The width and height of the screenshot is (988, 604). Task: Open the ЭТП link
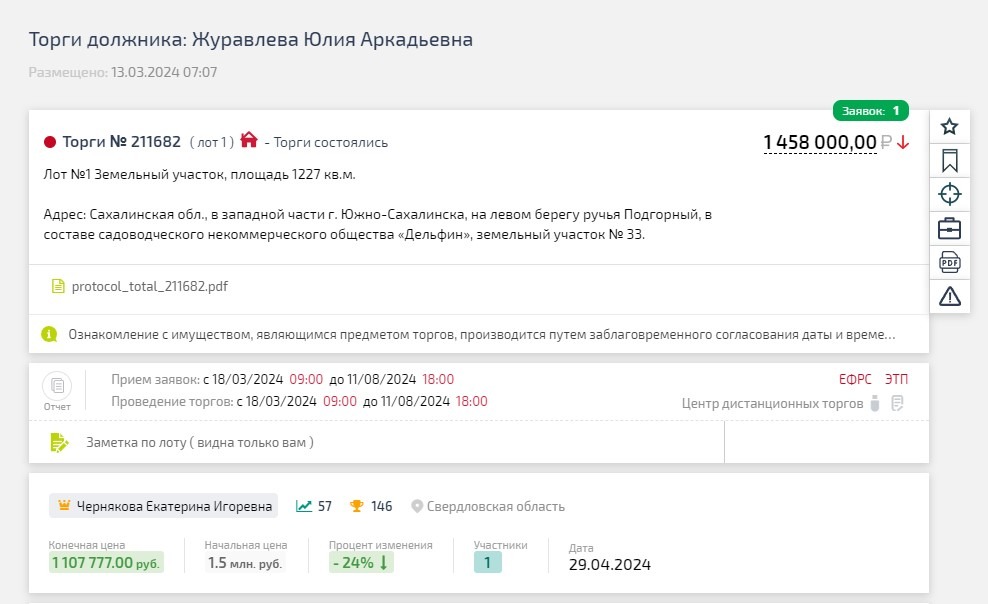point(896,379)
